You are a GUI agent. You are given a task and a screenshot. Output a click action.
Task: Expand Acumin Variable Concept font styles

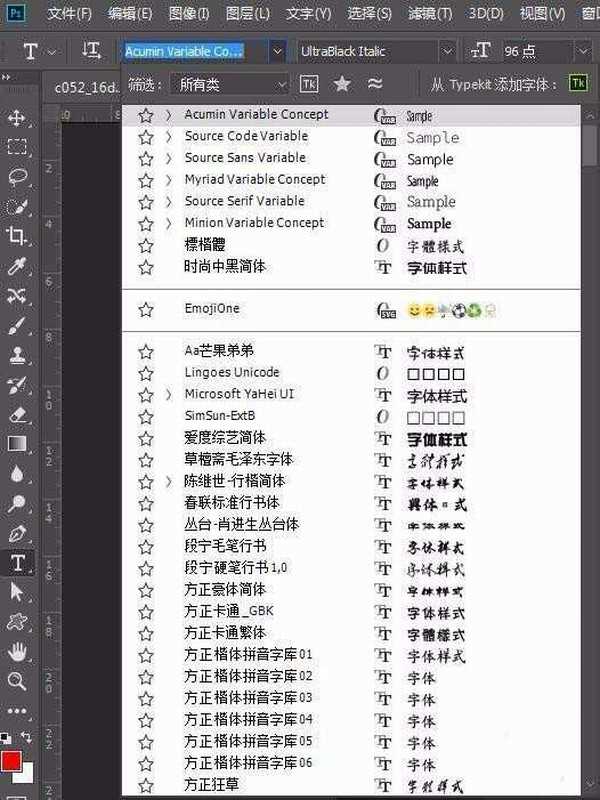[x=168, y=115]
